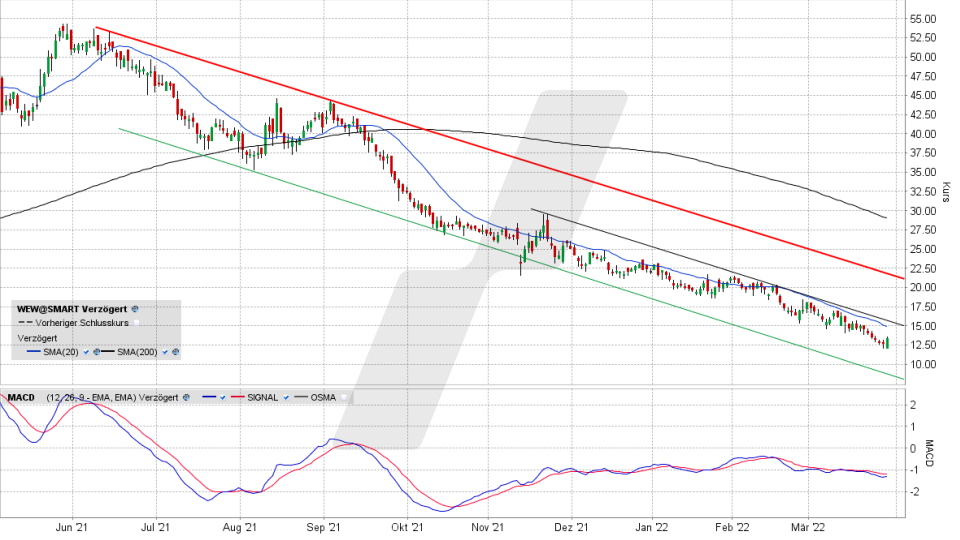The image size is (960, 540).
Task: Click the Mär '22 date axis label
Action: pos(808,527)
